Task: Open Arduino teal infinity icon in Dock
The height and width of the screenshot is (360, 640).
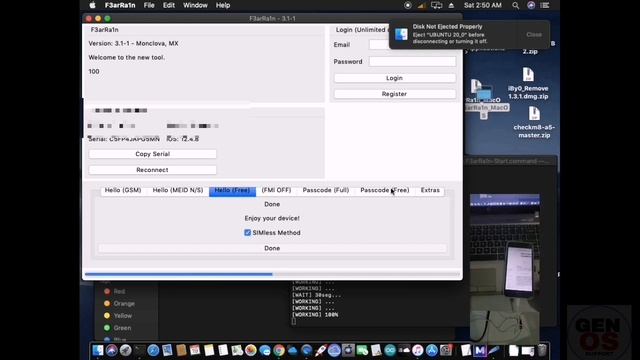Action: [x=390, y=351]
